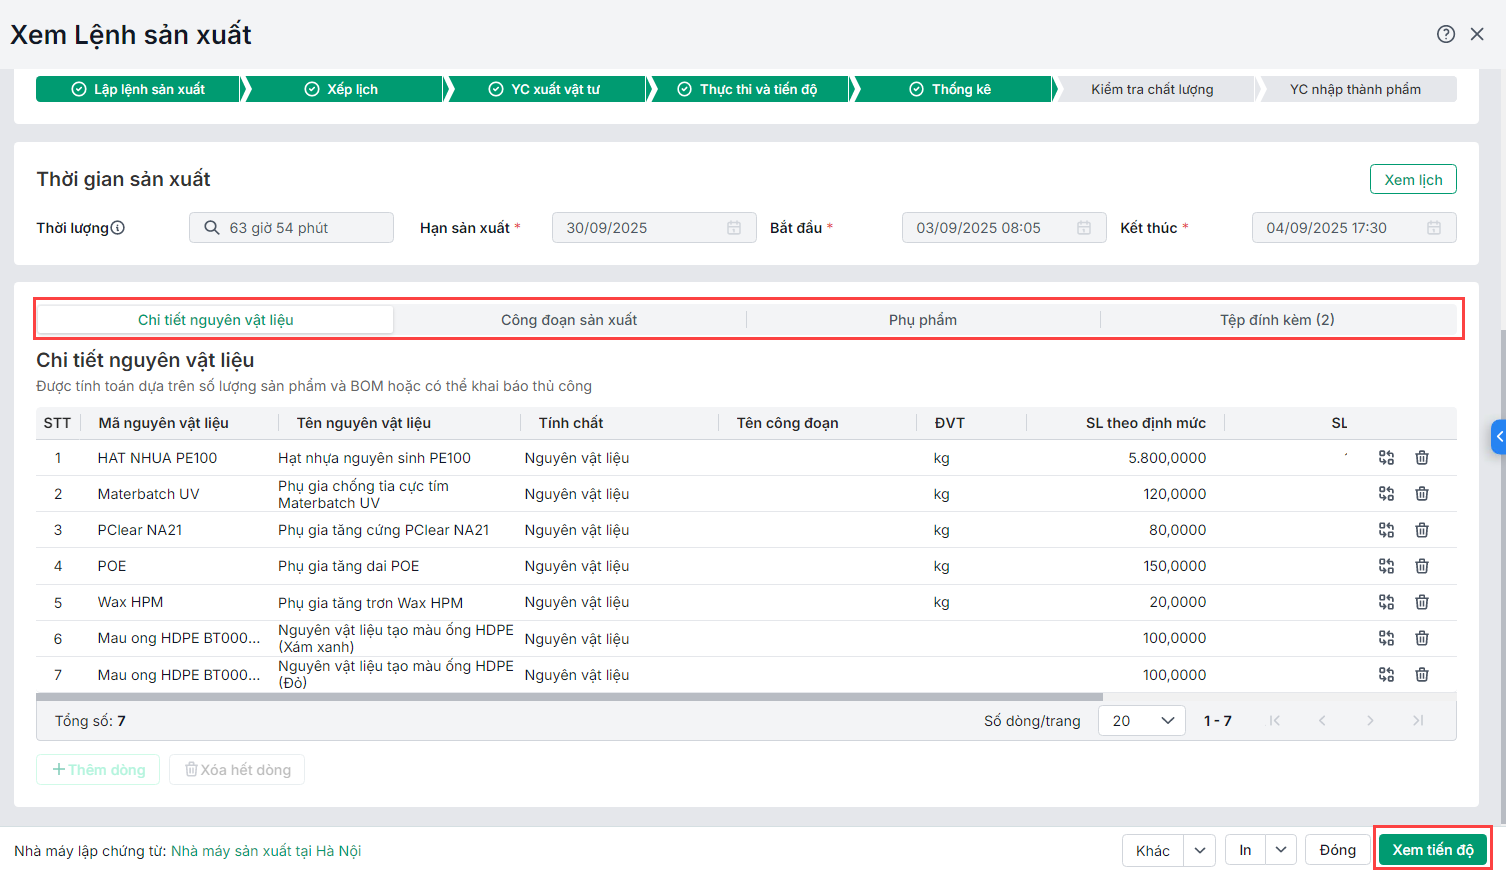Viewport: 1506px width, 870px height.
Task: Click the Hạn sản xuất date field
Action: pos(654,228)
